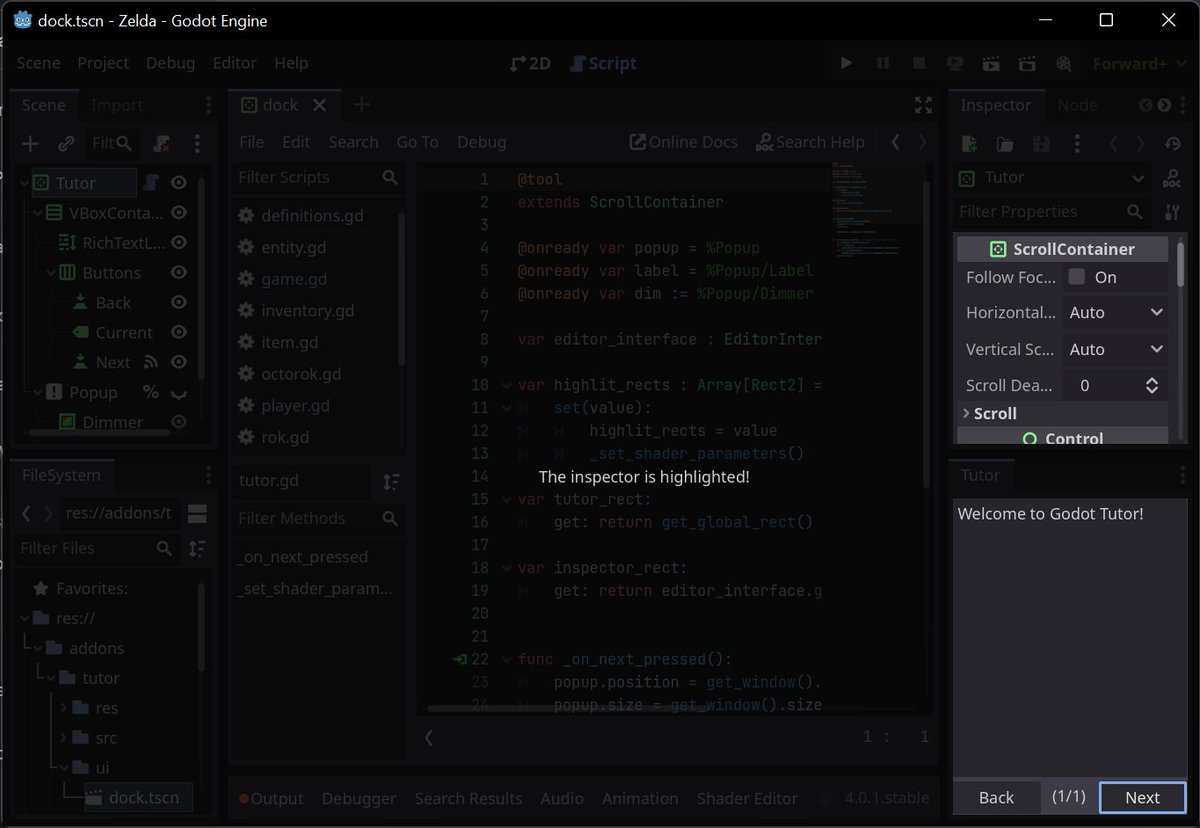
Task: Show the hidden Popup node
Action: [x=179, y=393]
